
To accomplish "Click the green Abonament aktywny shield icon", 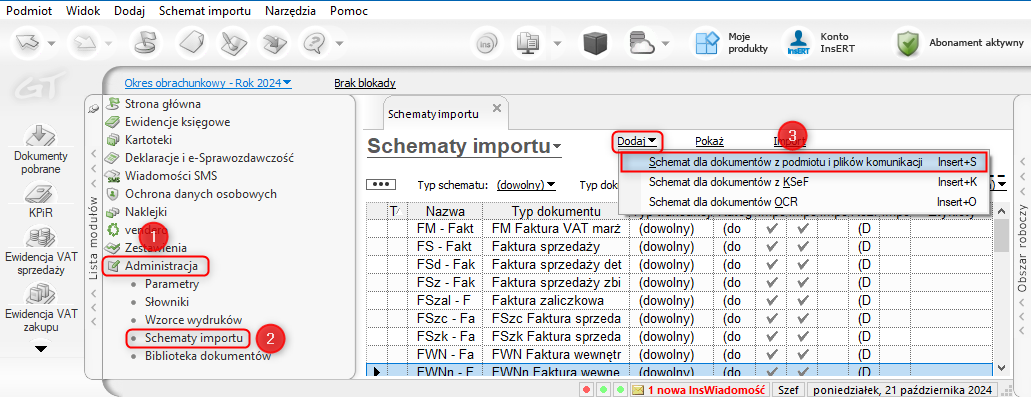I will click(x=908, y=43).
